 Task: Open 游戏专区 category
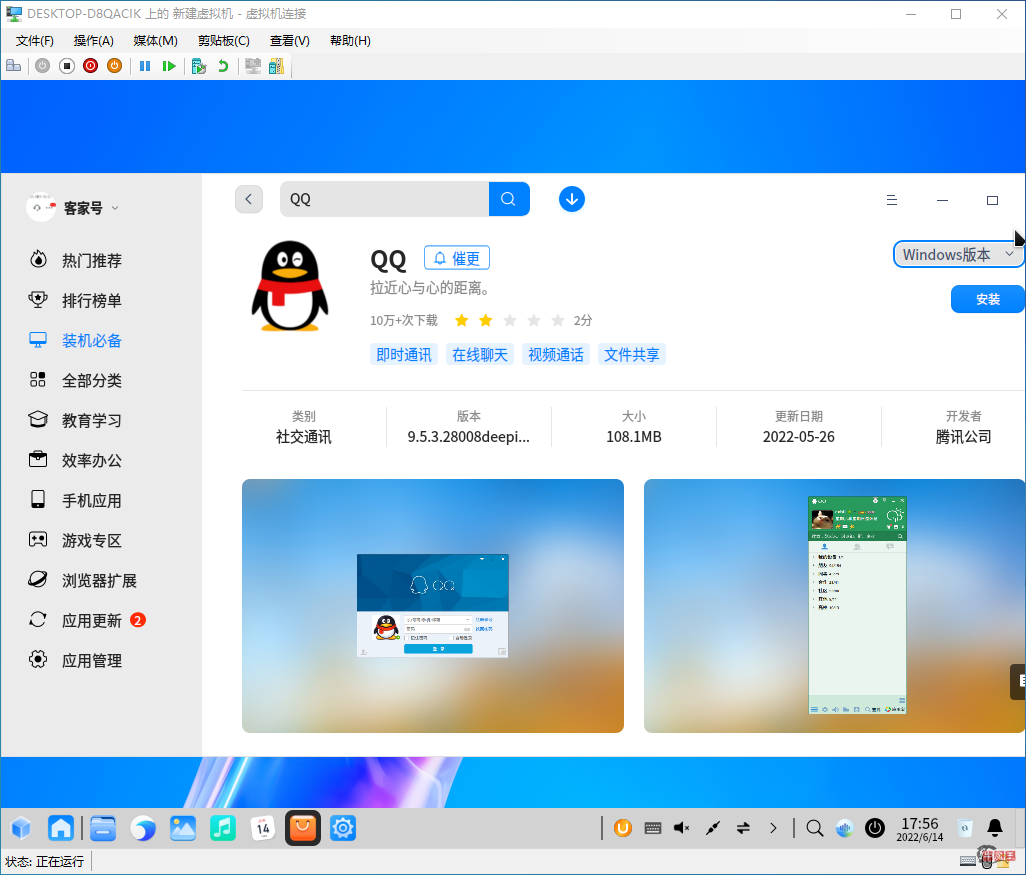coord(92,541)
